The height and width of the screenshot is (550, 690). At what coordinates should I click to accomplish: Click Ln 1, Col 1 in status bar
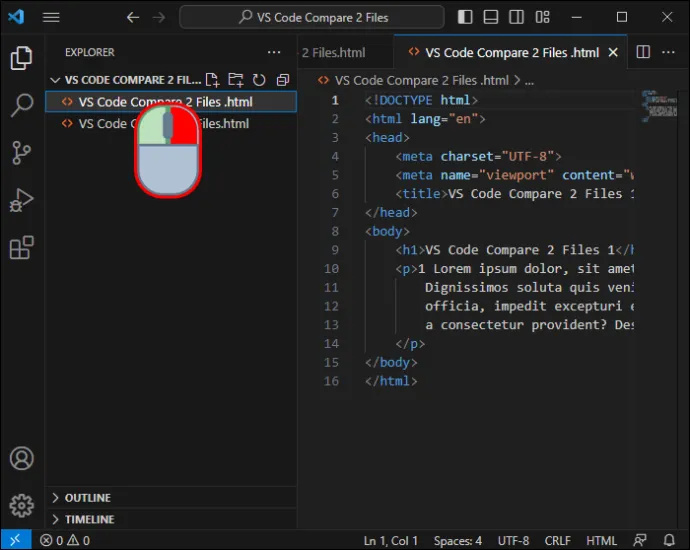coord(390,540)
